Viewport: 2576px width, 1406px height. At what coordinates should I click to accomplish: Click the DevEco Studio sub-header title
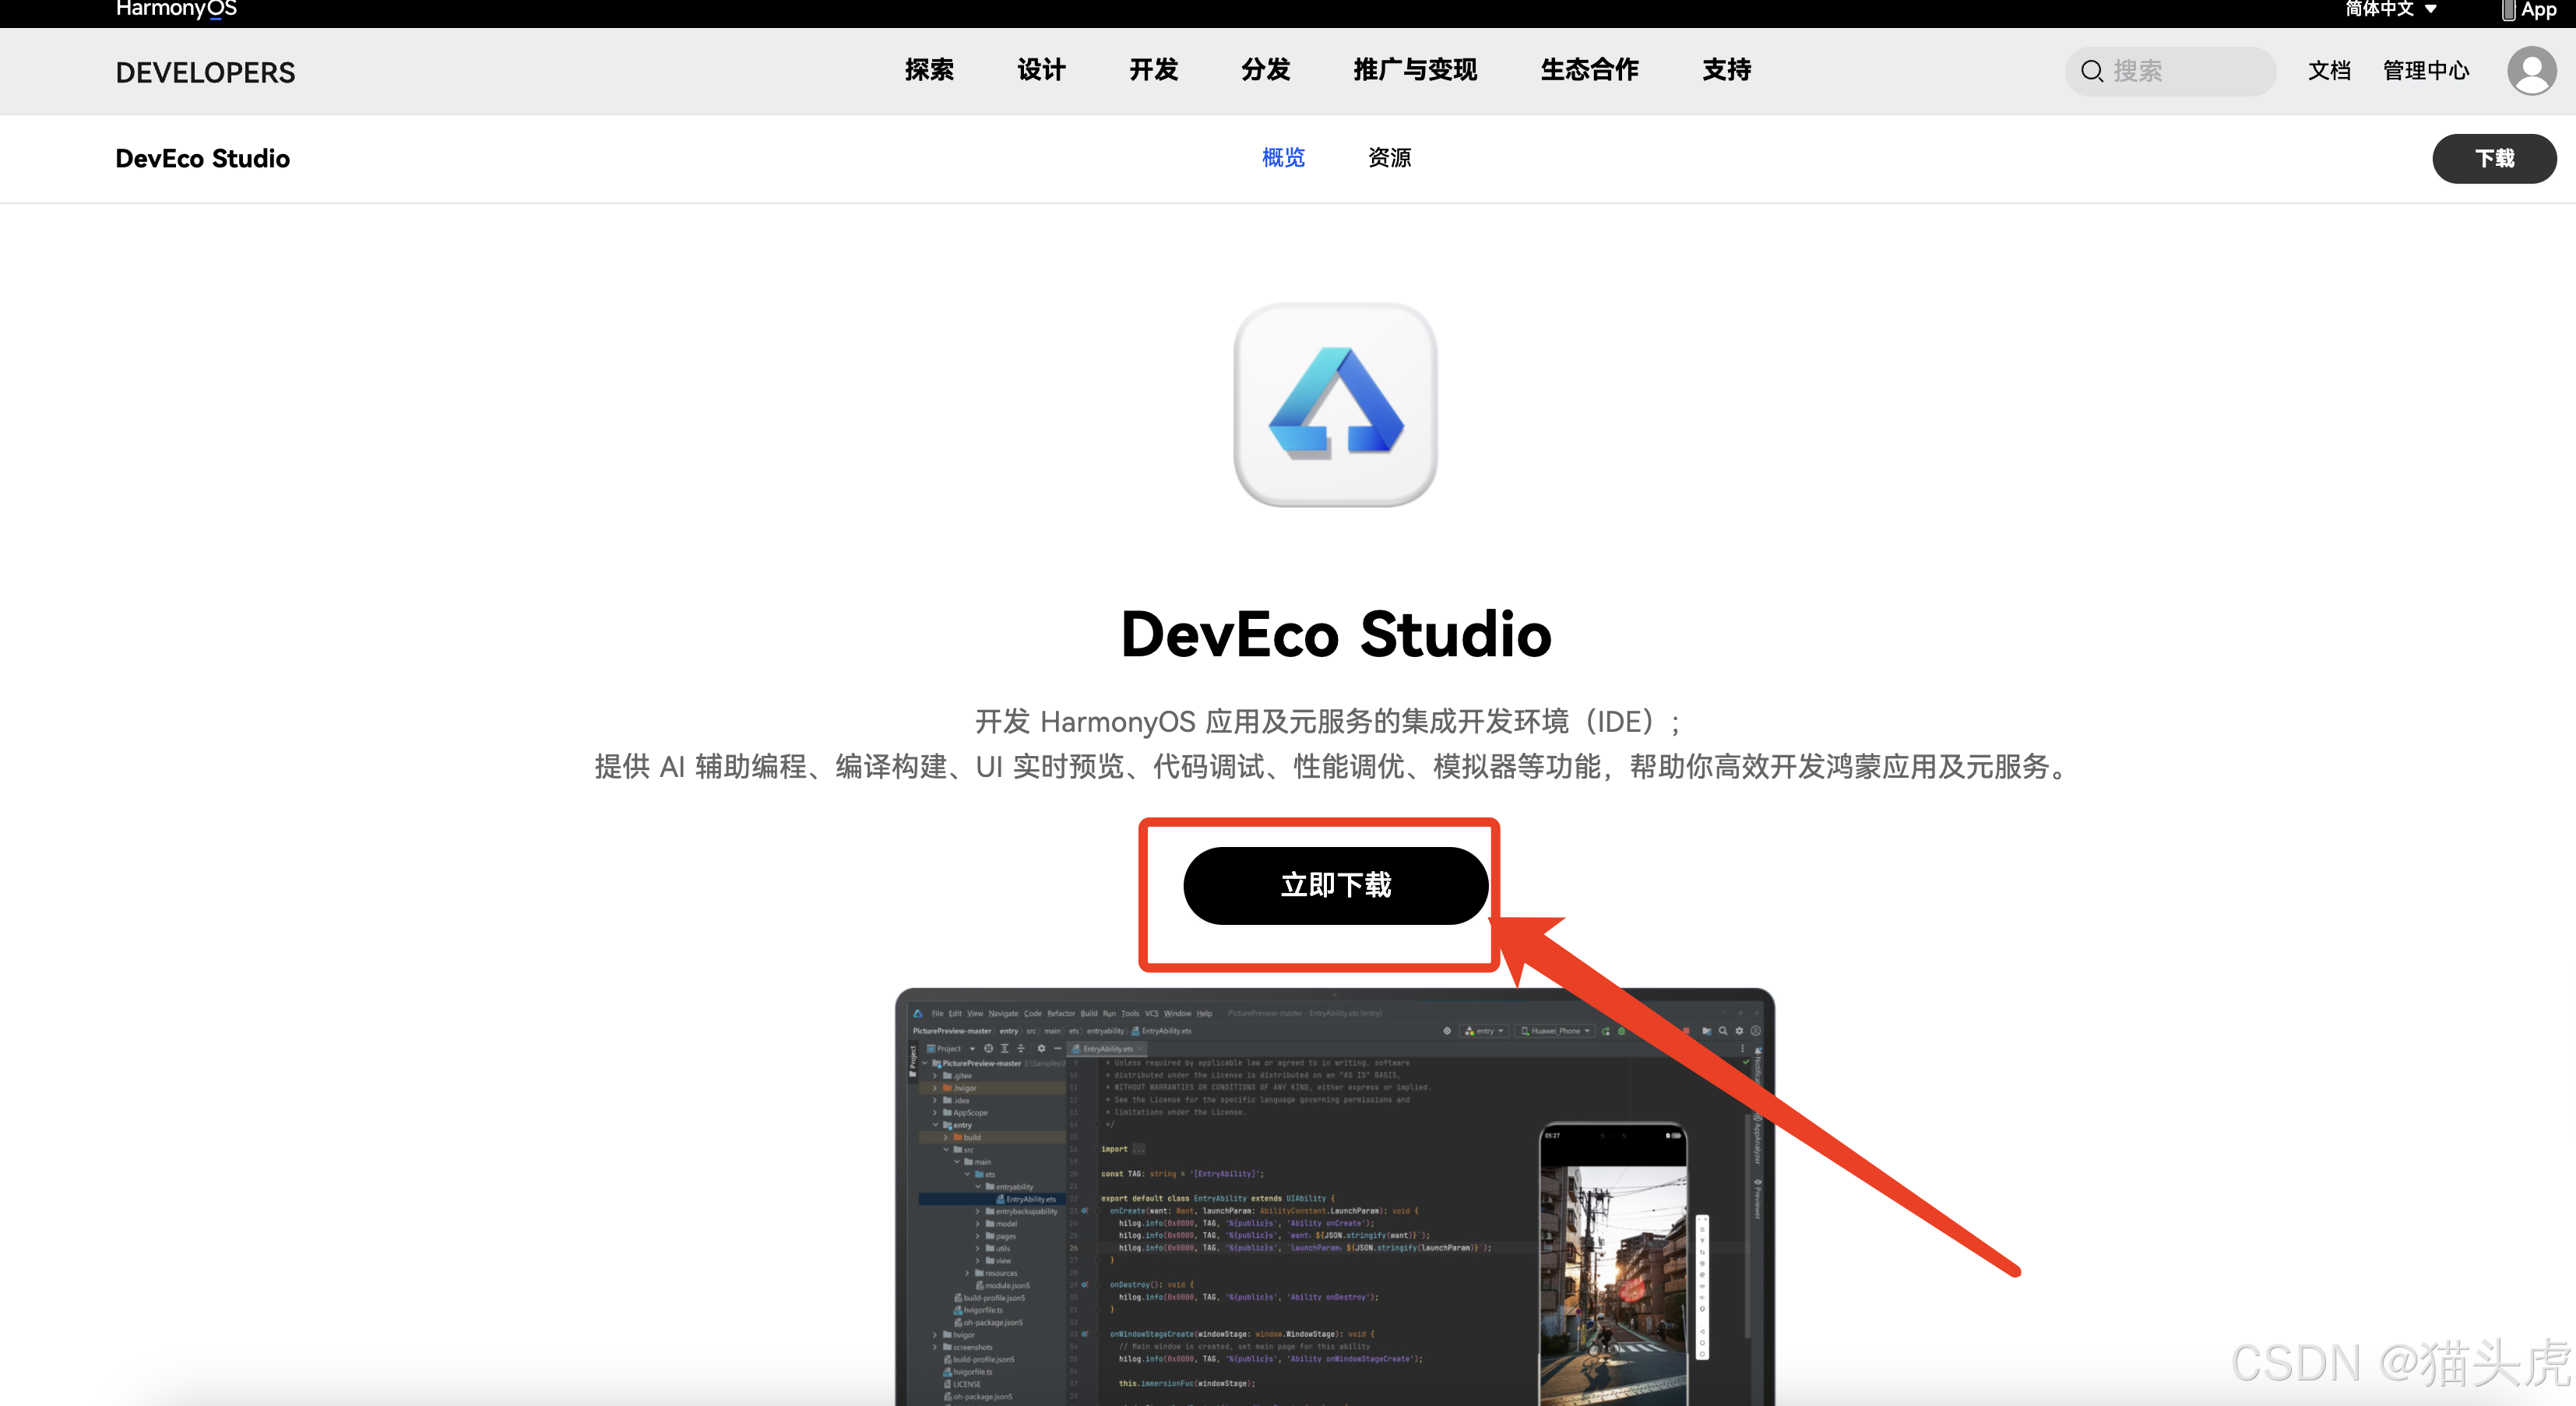click(x=202, y=158)
